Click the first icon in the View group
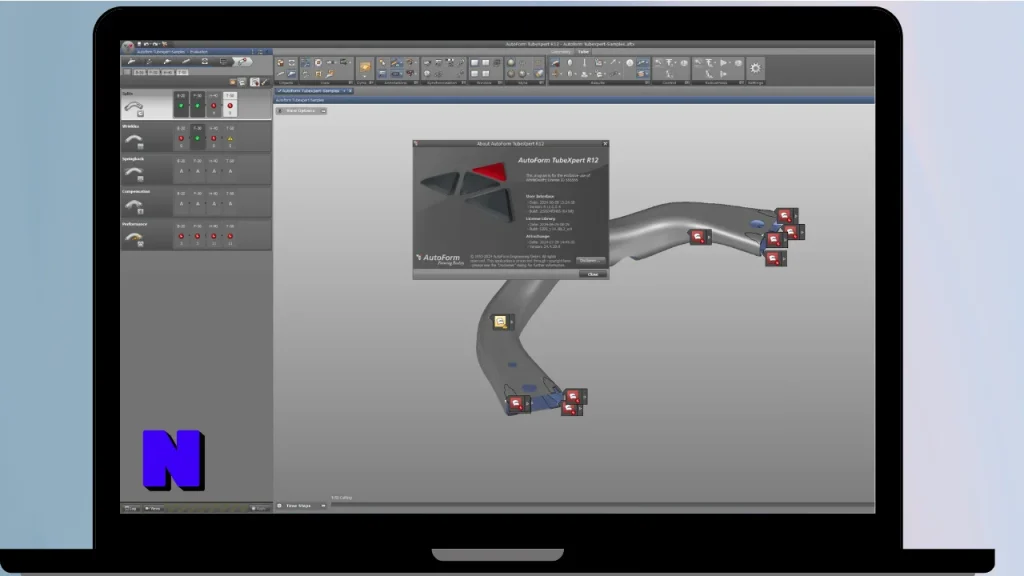The height and width of the screenshot is (576, 1024). coord(305,63)
